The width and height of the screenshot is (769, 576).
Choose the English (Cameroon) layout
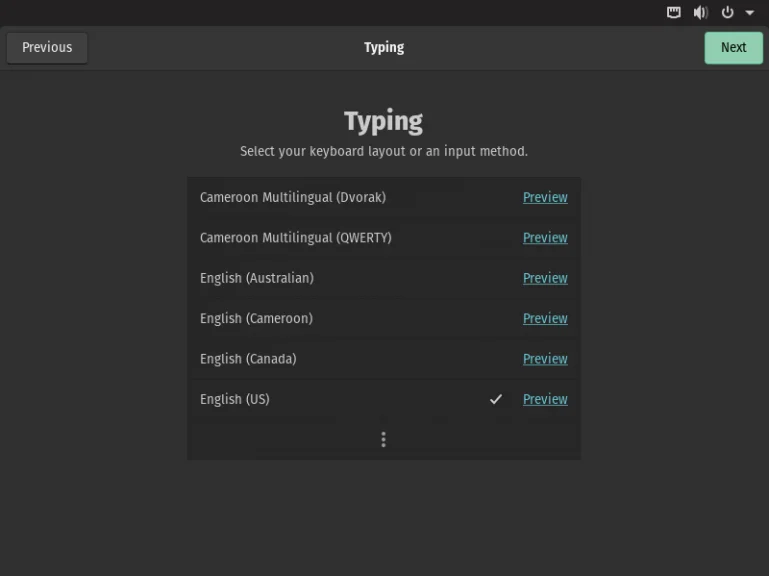(x=256, y=318)
